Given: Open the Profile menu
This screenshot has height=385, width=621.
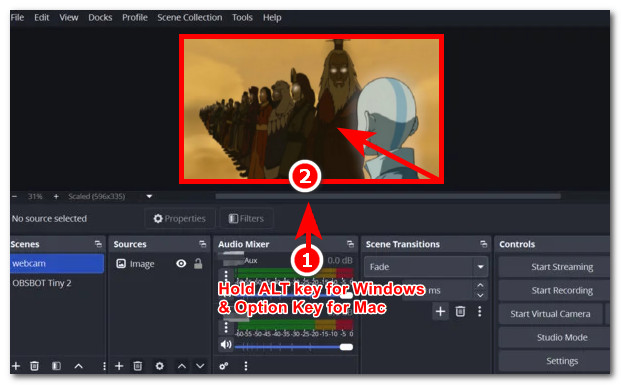Looking at the screenshot, I should 135,17.
